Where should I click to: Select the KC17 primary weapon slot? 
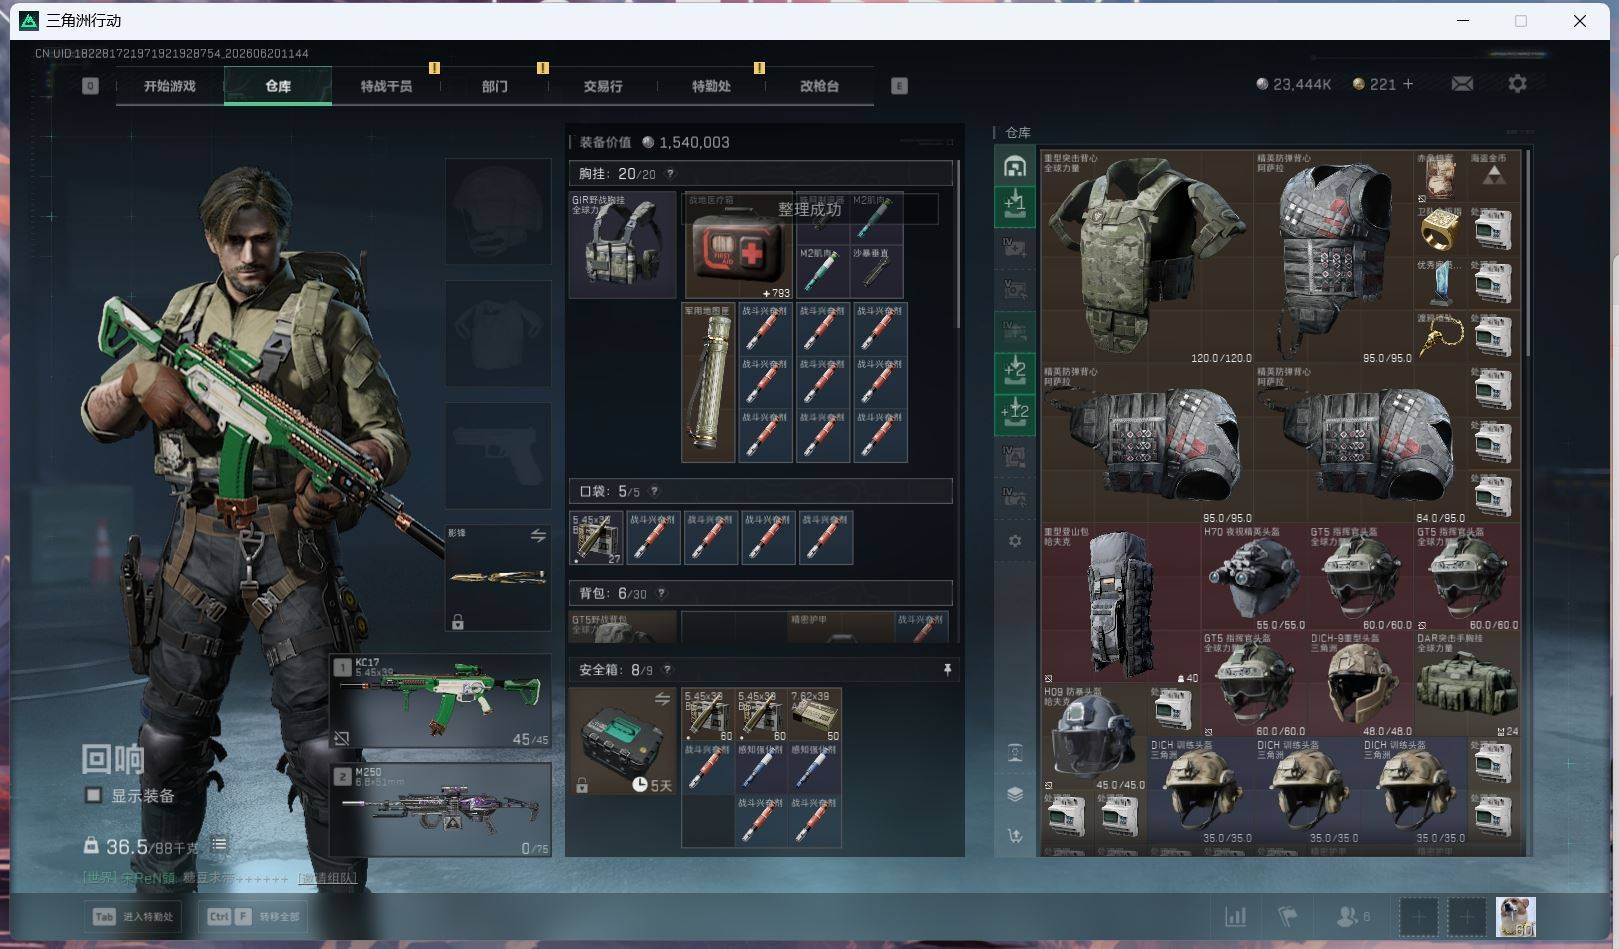pyautogui.click(x=441, y=700)
